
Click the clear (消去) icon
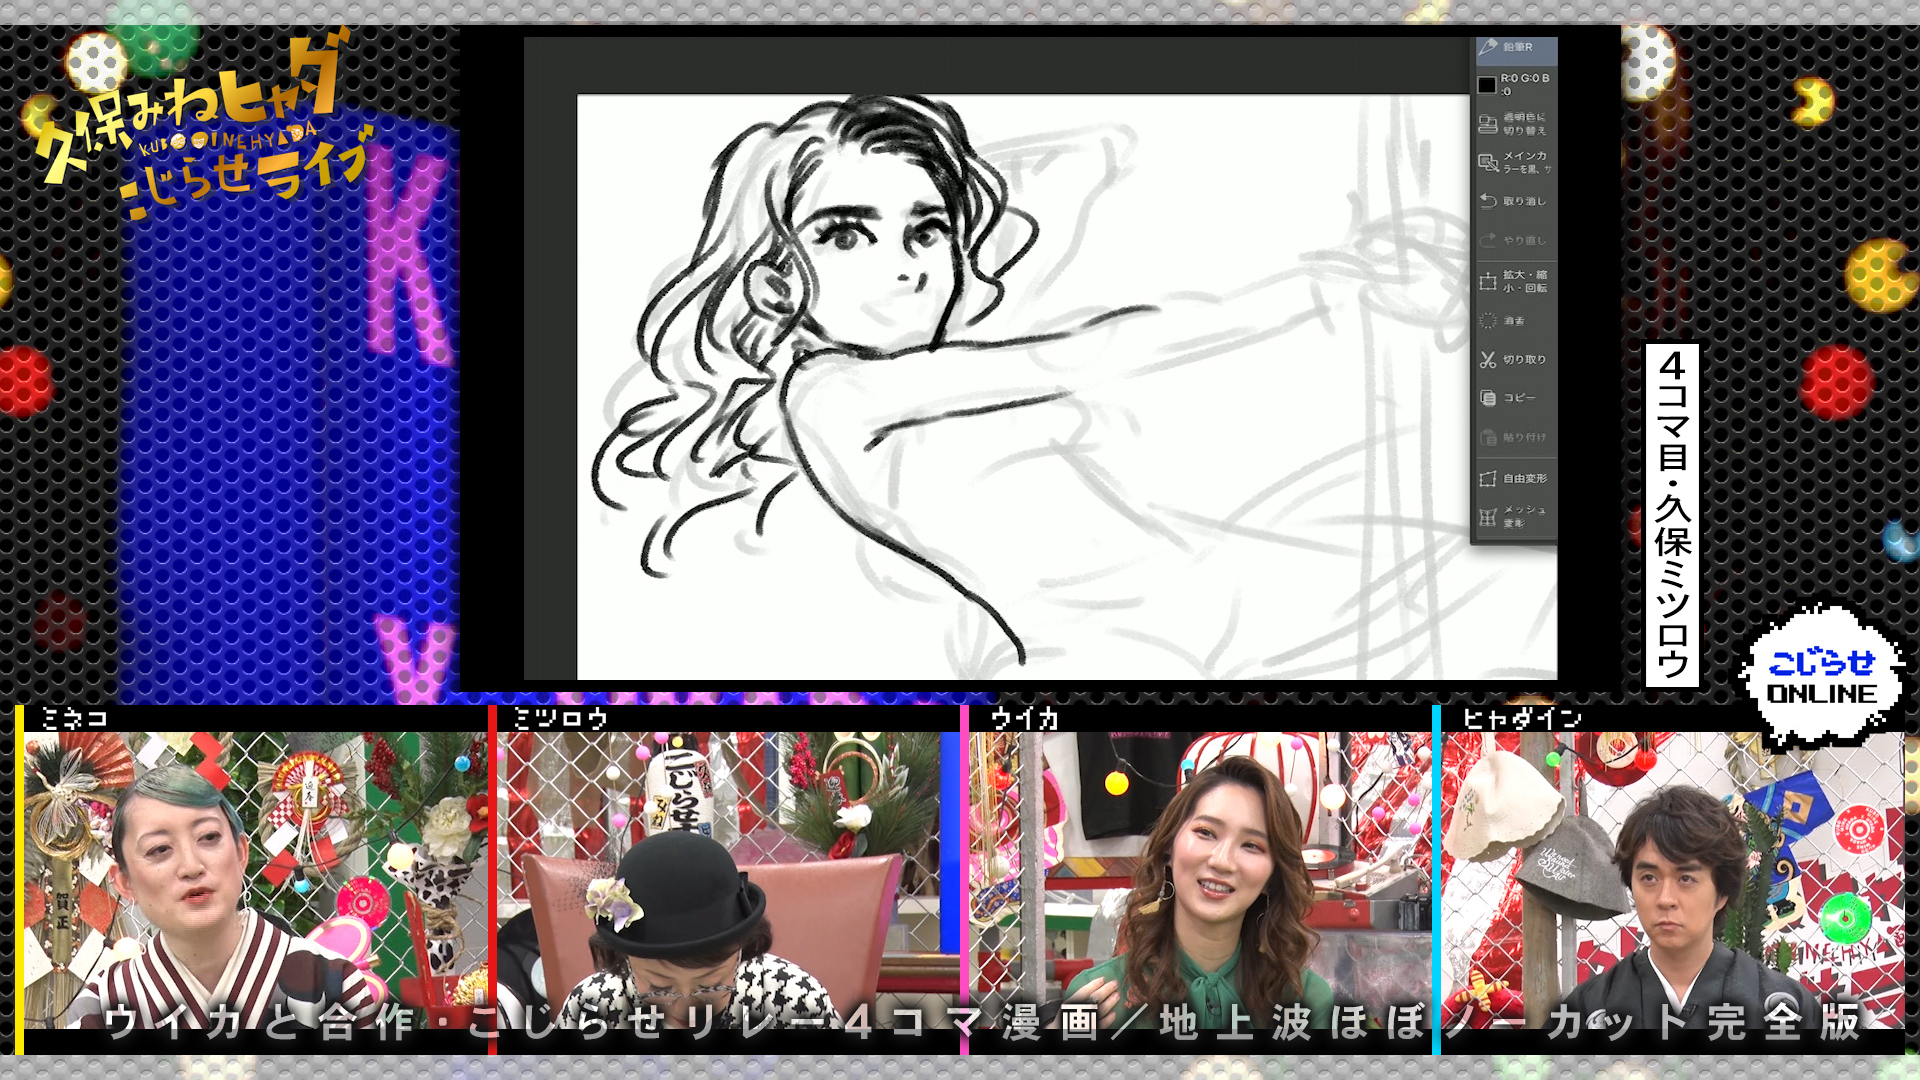pos(1488,321)
